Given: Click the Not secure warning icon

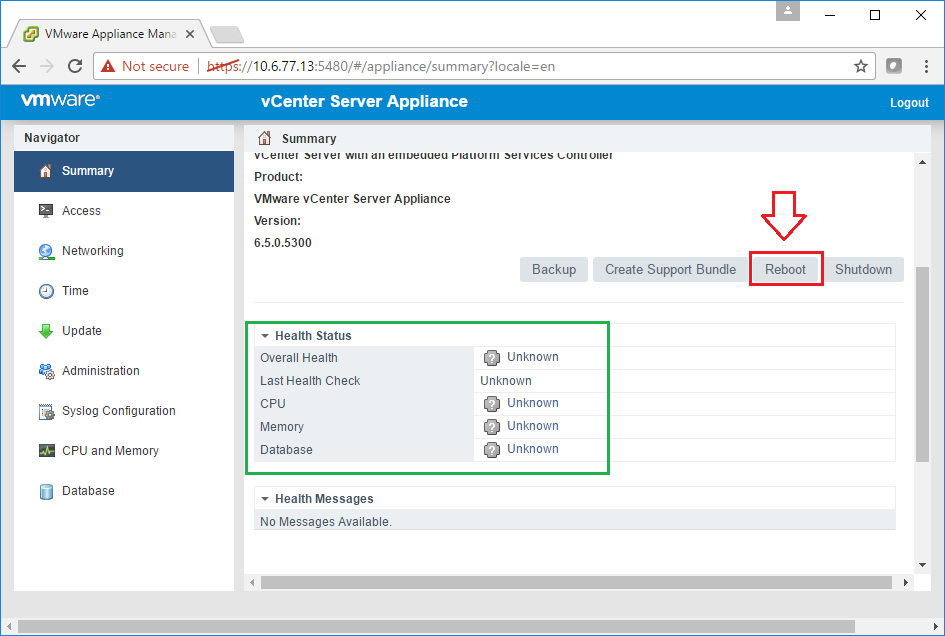Looking at the screenshot, I should click(108, 66).
